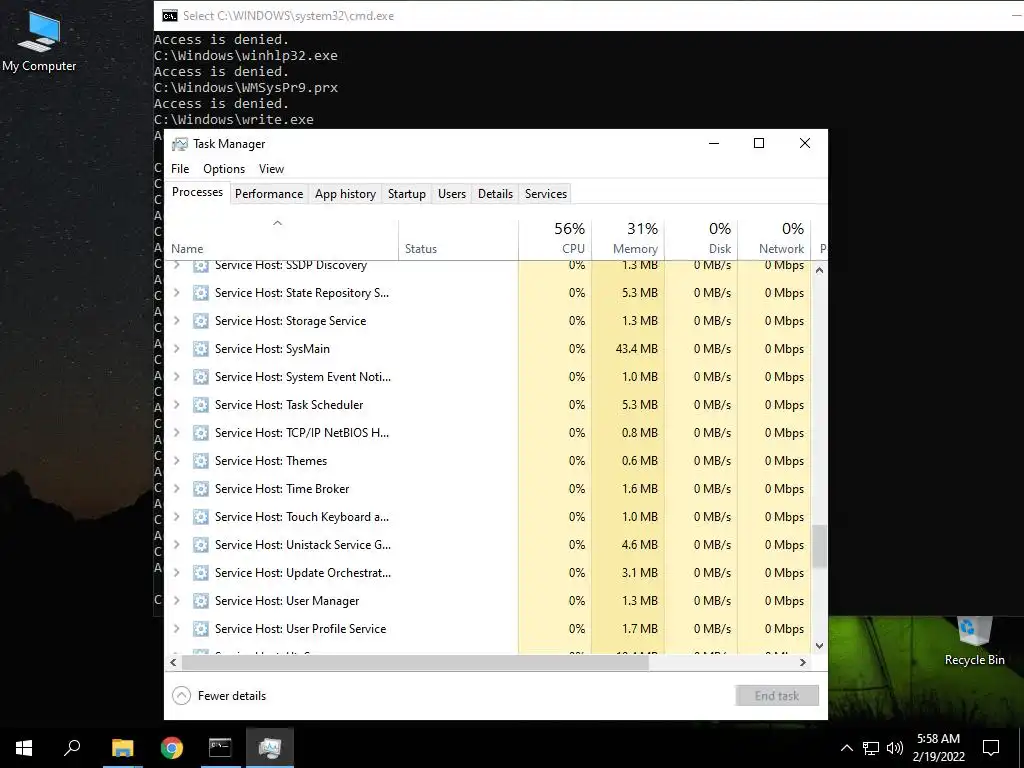Click gear icon of Service Host: User Manager

[200, 601]
